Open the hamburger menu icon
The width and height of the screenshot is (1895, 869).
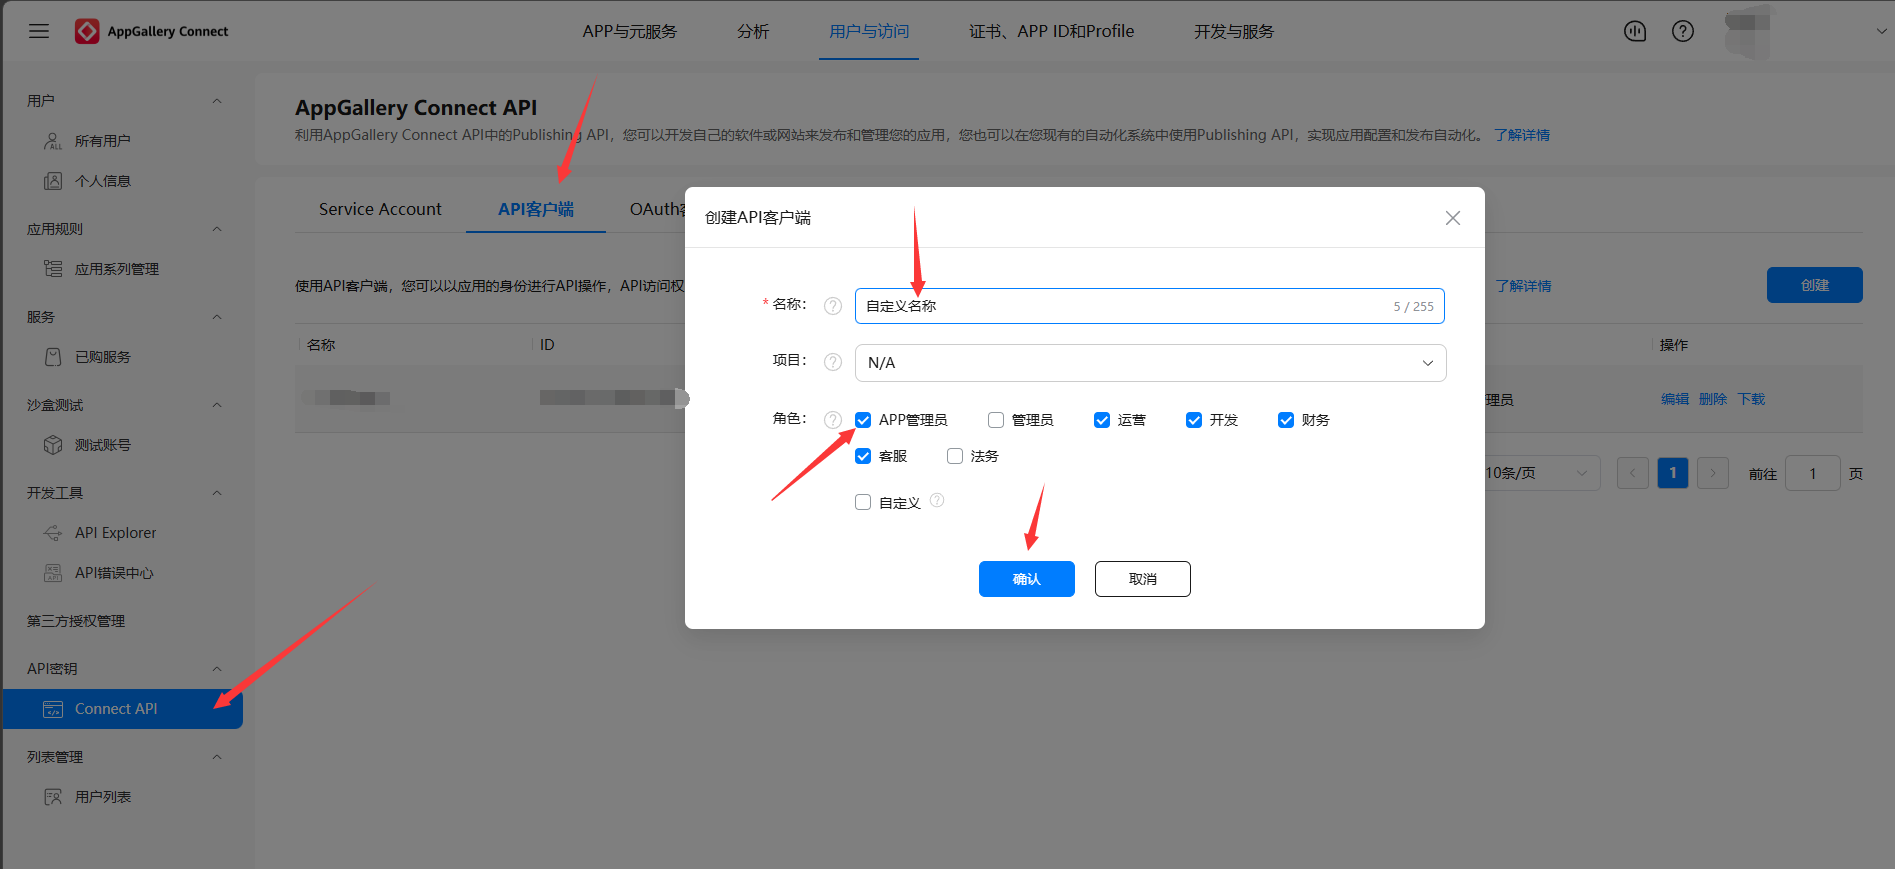[39, 31]
